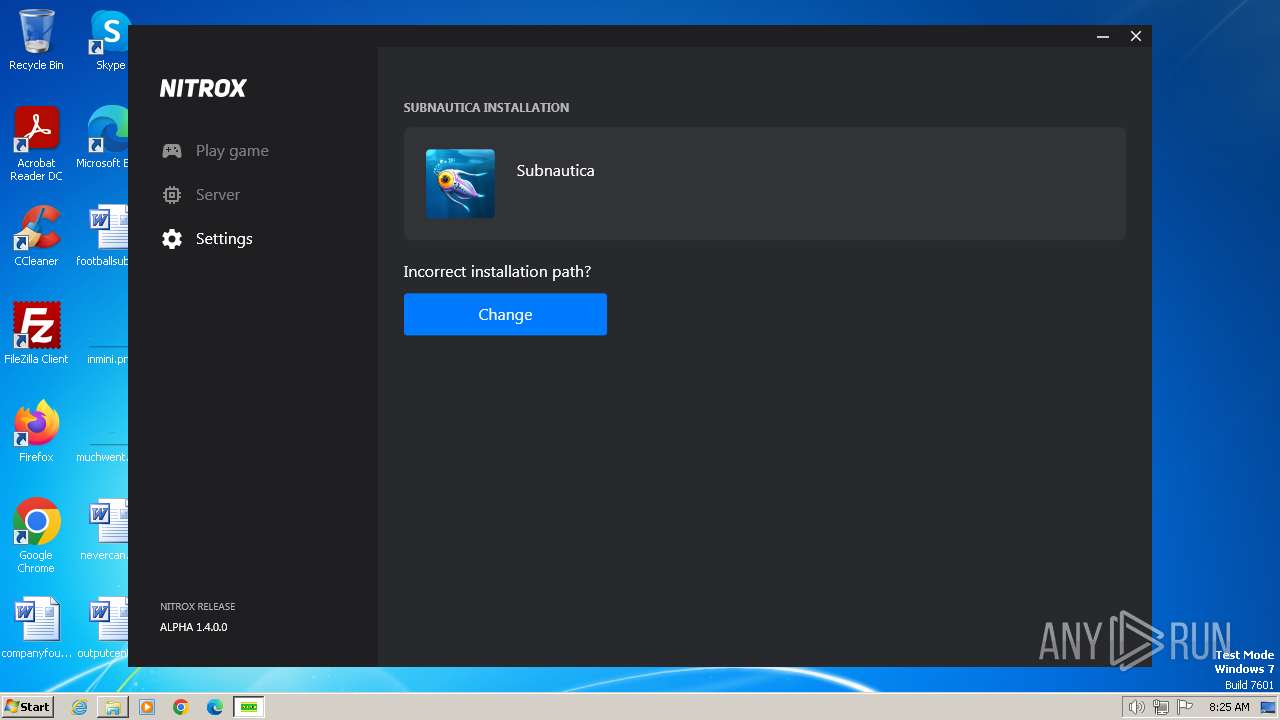Screen dimensions: 1280x720
Task: Click the Subnautica installation name text
Action: pos(555,171)
